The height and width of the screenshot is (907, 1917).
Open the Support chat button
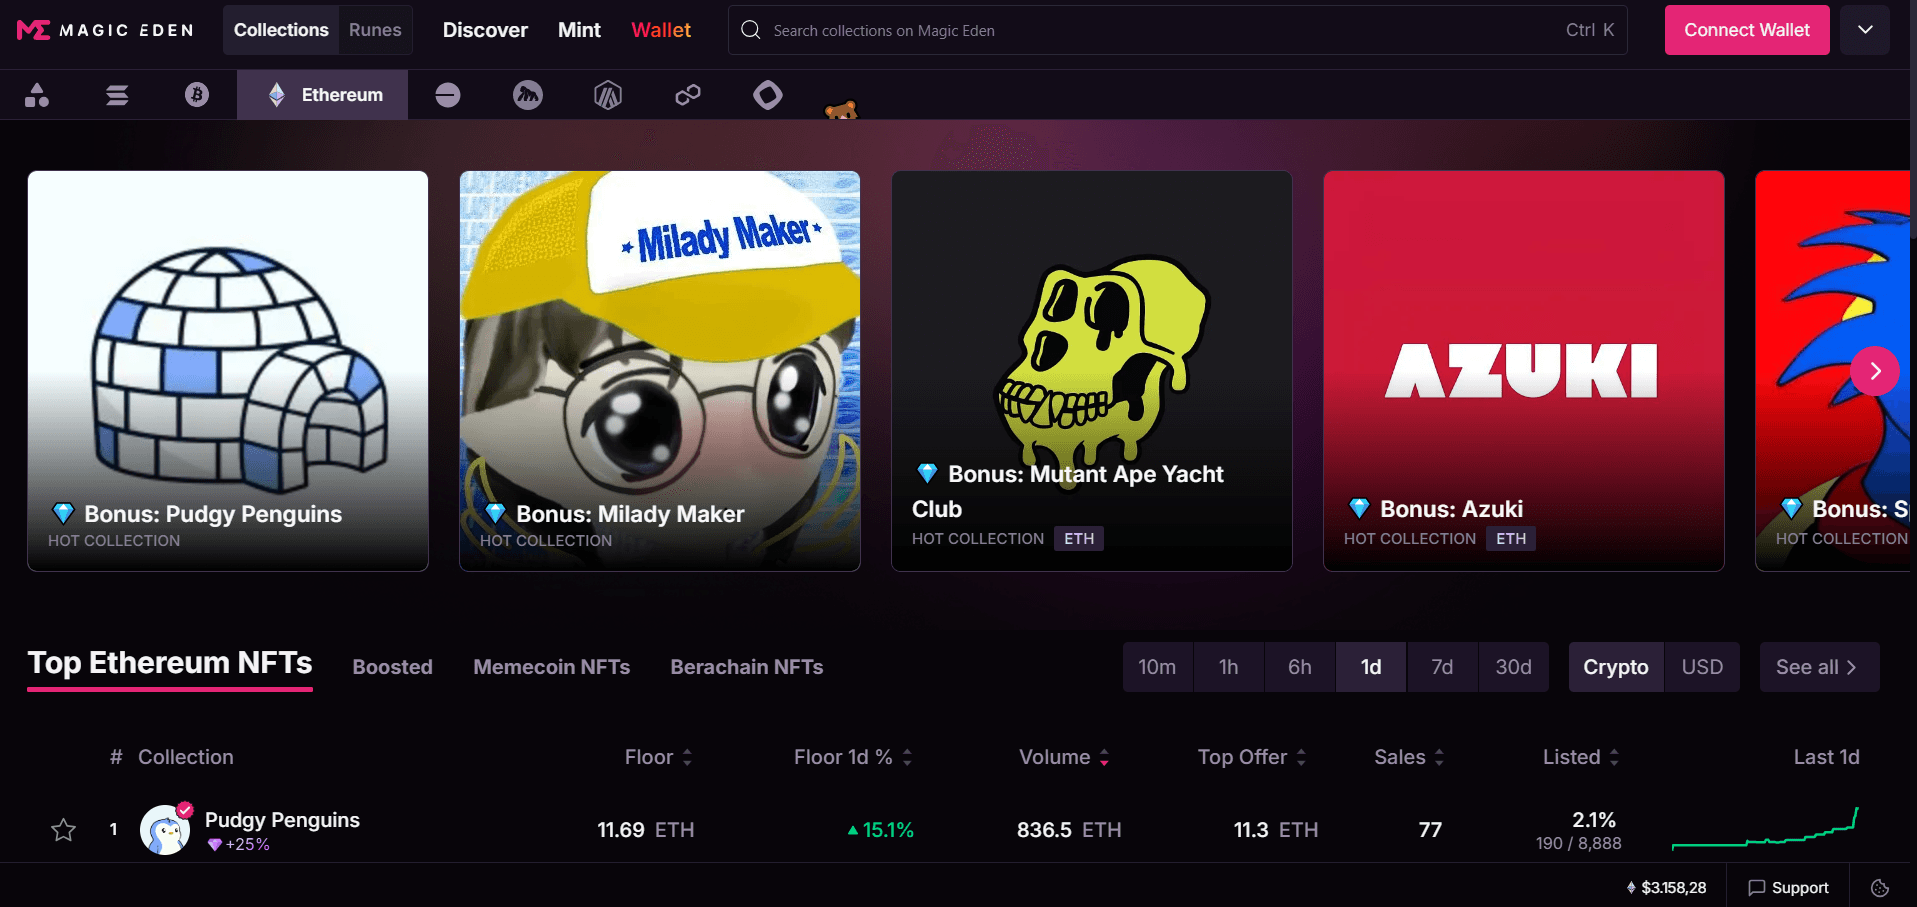(x=1788, y=888)
